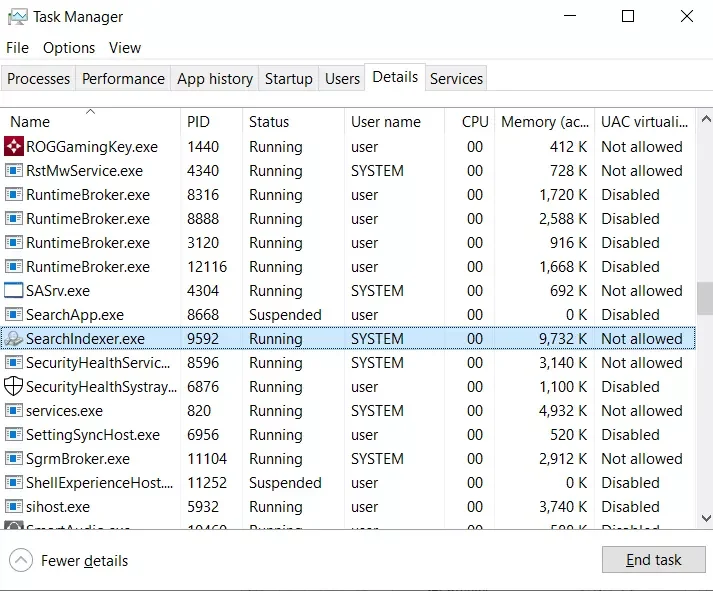713x591 pixels.
Task: Select the services.exe row name
Action: point(64,411)
